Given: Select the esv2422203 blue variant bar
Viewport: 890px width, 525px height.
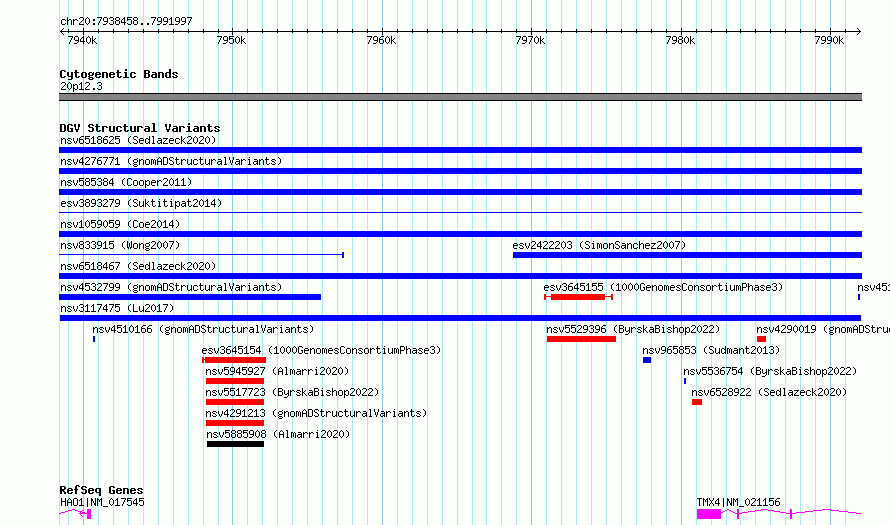Looking at the screenshot, I should pyautogui.click(x=687, y=255).
